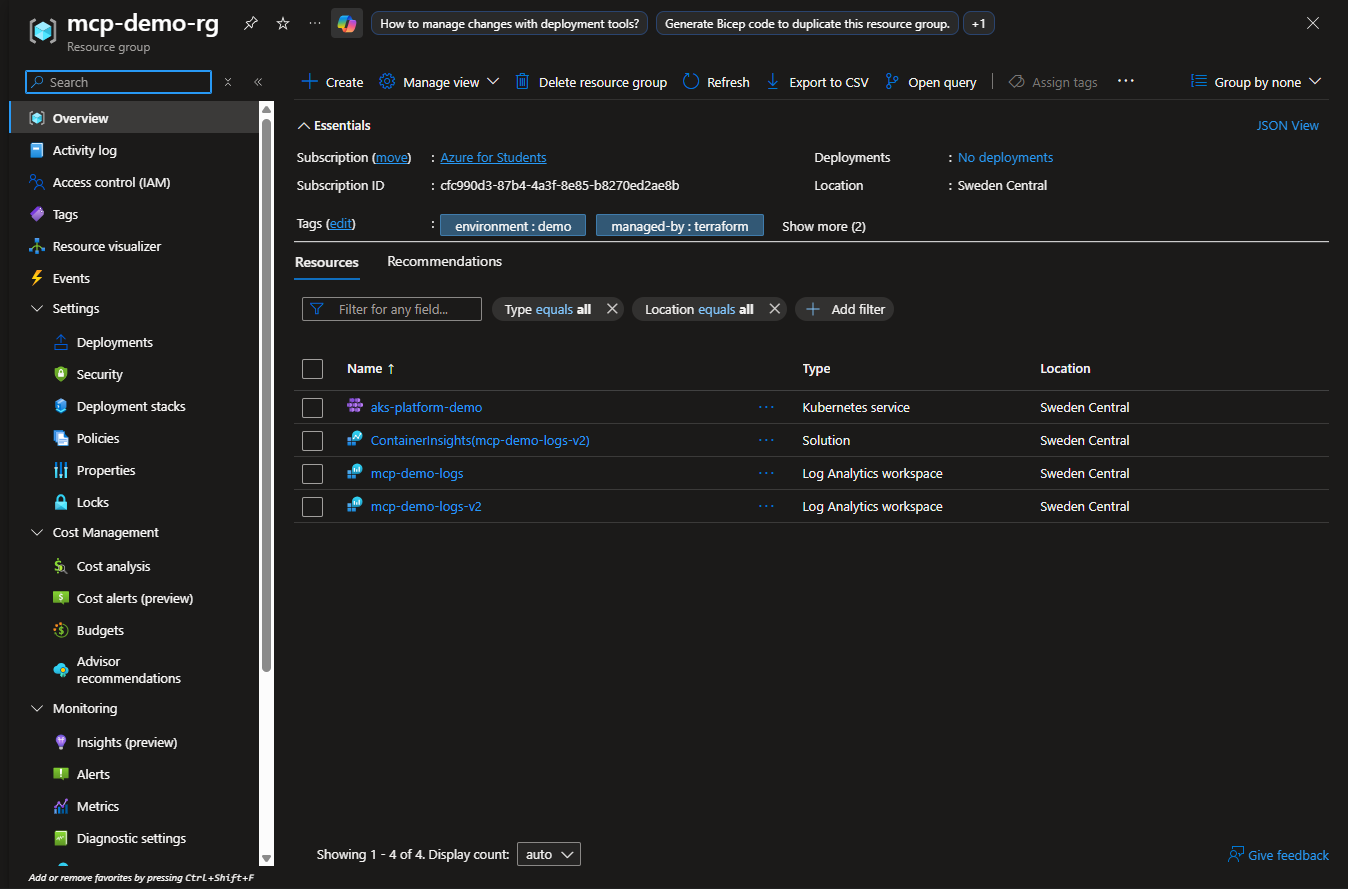Sort by the Name column header
The height and width of the screenshot is (889, 1348).
(371, 368)
